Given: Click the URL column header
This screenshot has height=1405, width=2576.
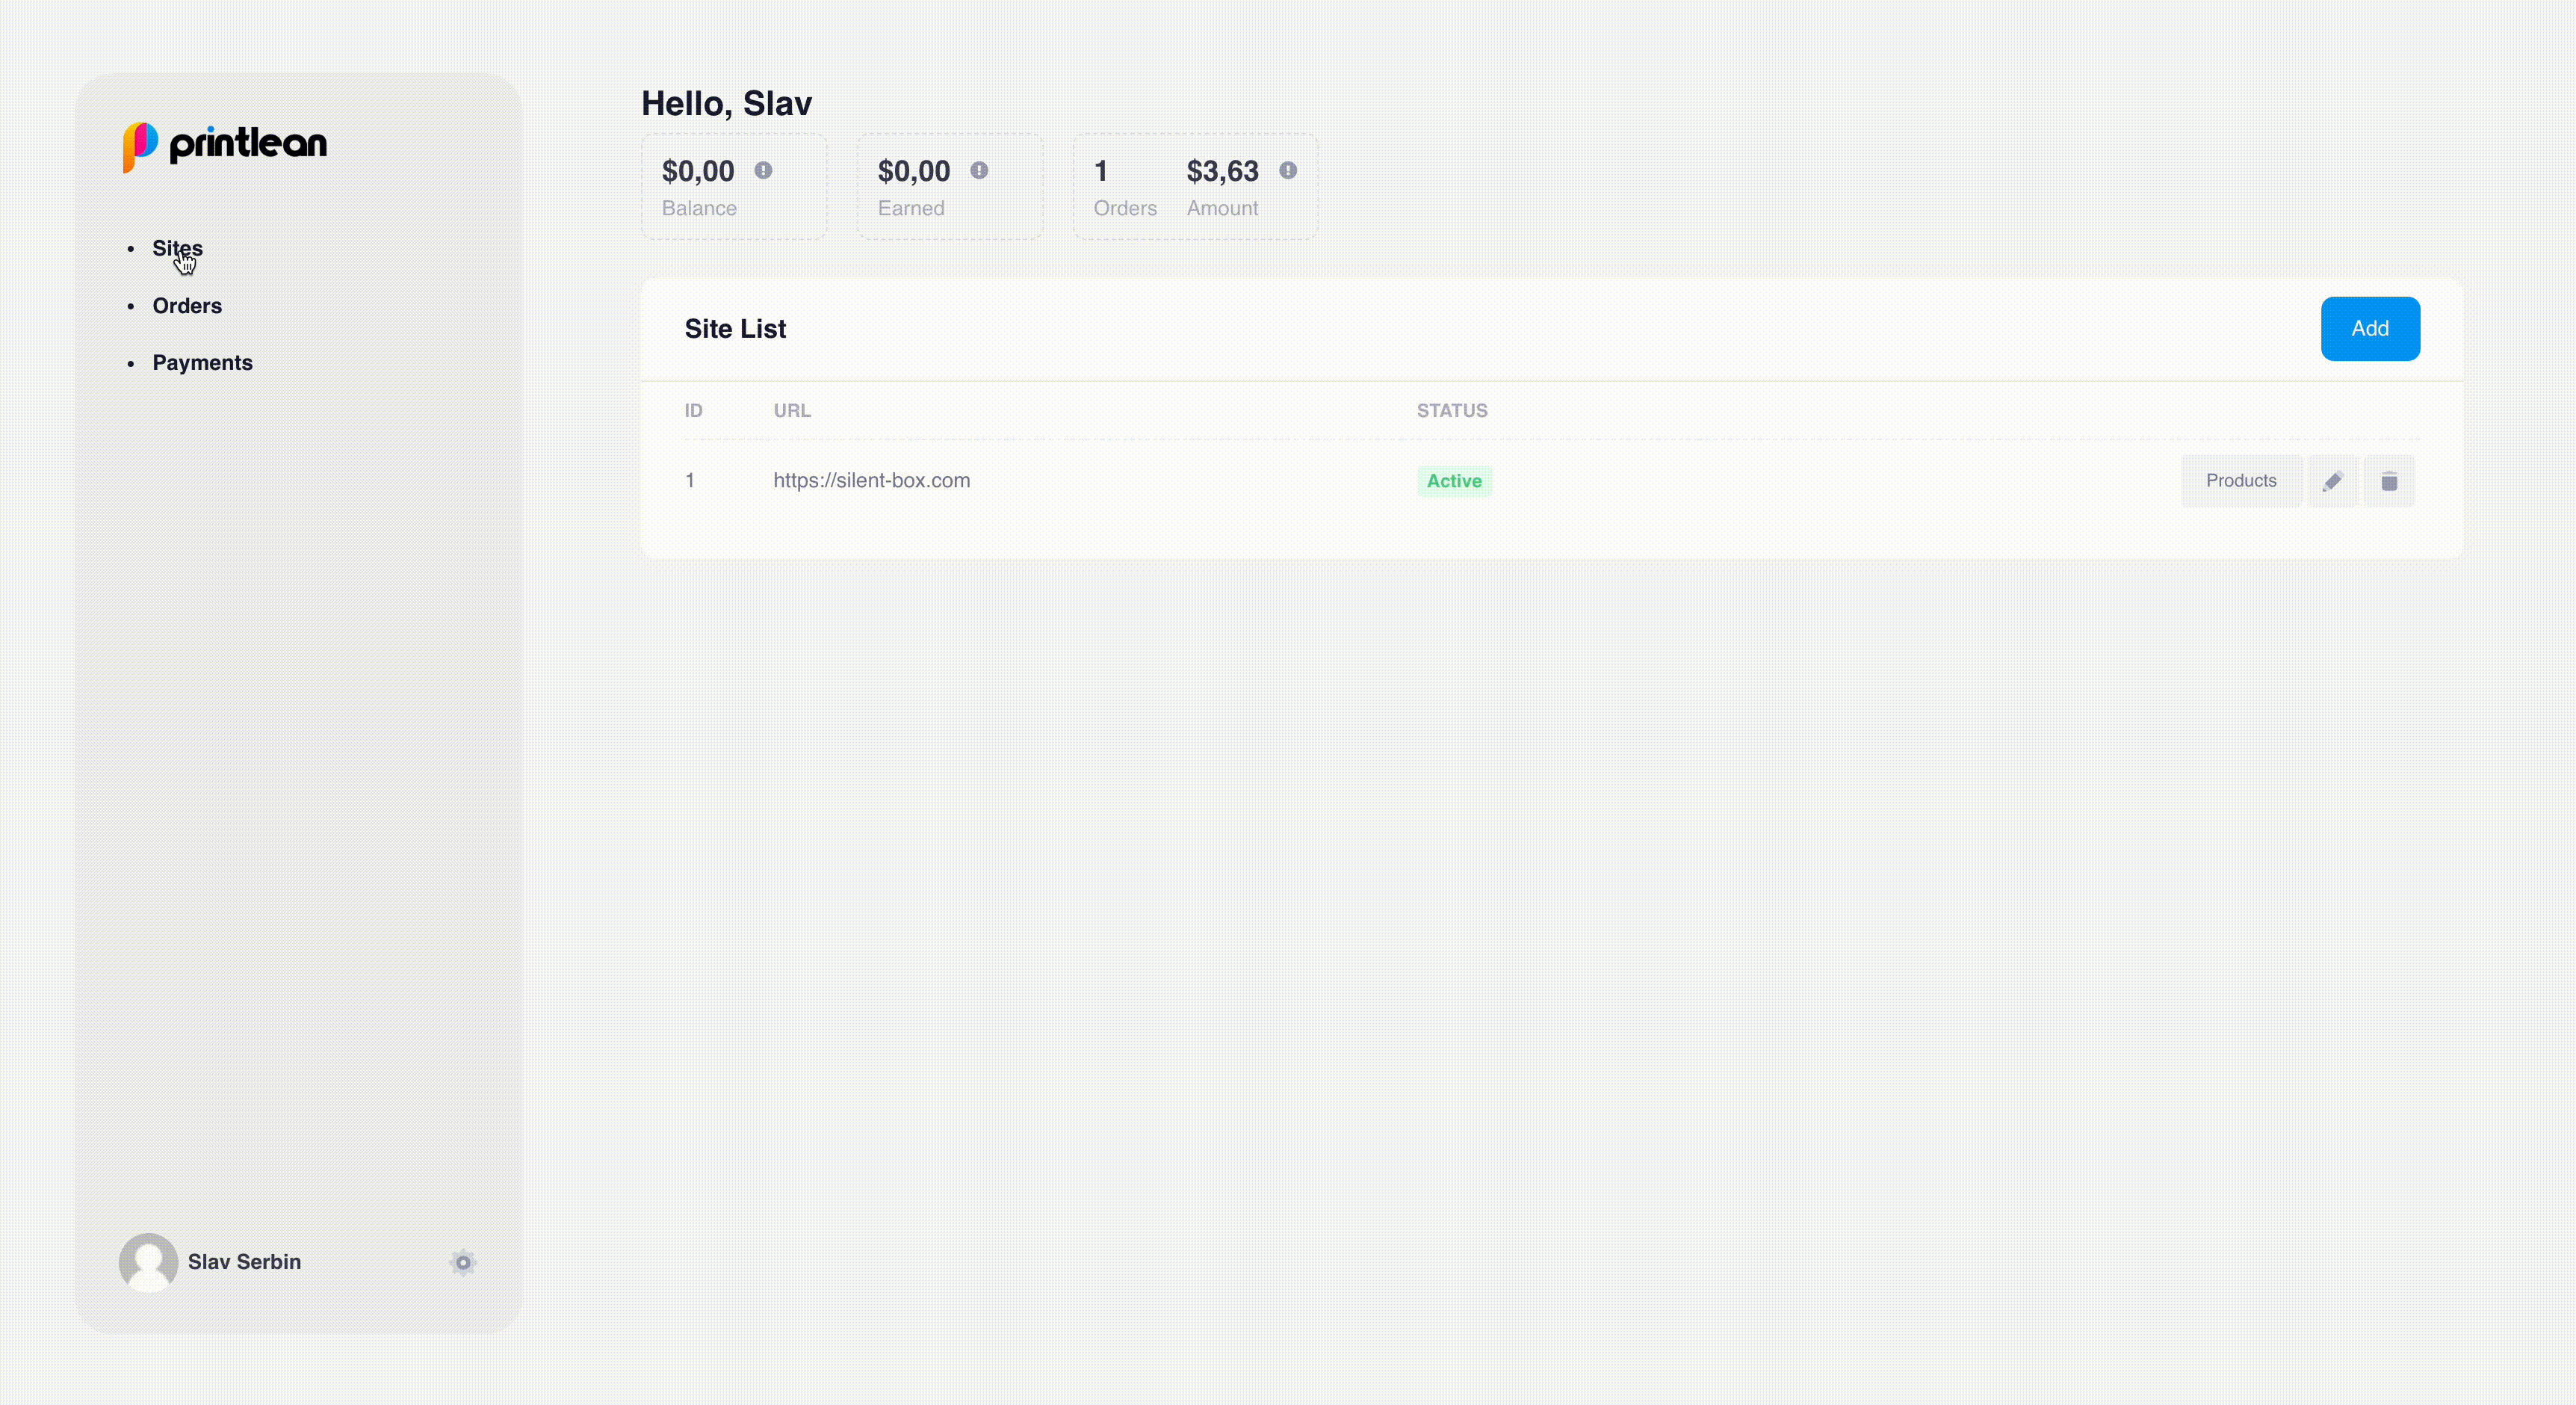Looking at the screenshot, I should pos(791,411).
